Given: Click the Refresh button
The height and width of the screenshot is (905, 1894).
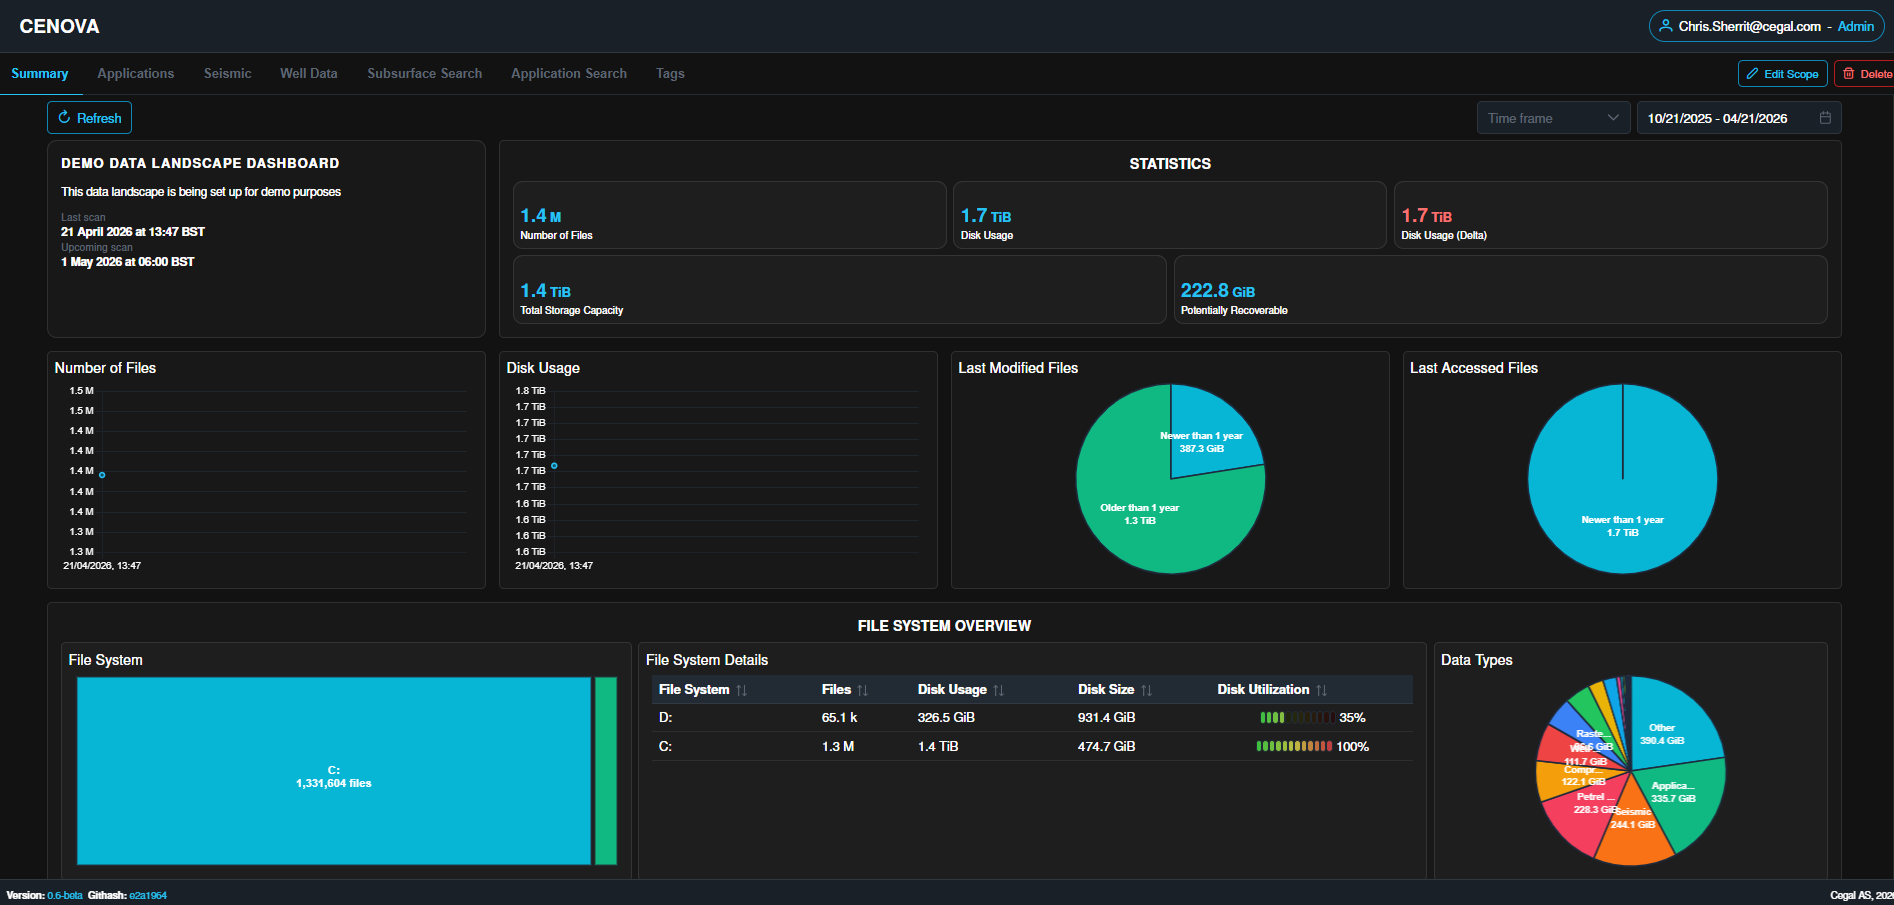Looking at the screenshot, I should point(90,118).
